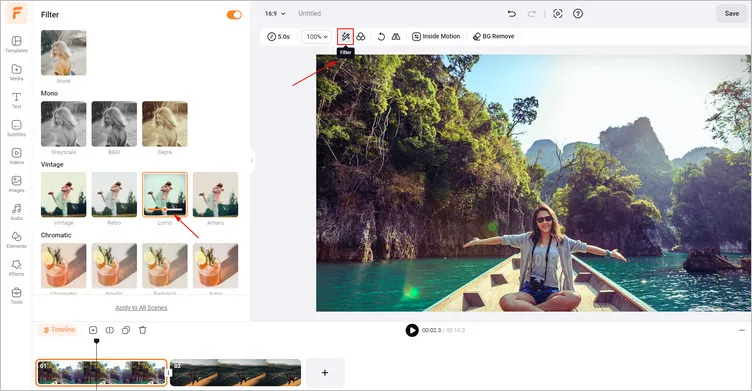
Task: Click the FlexClip logo icon
Action: pyautogui.click(x=16, y=13)
